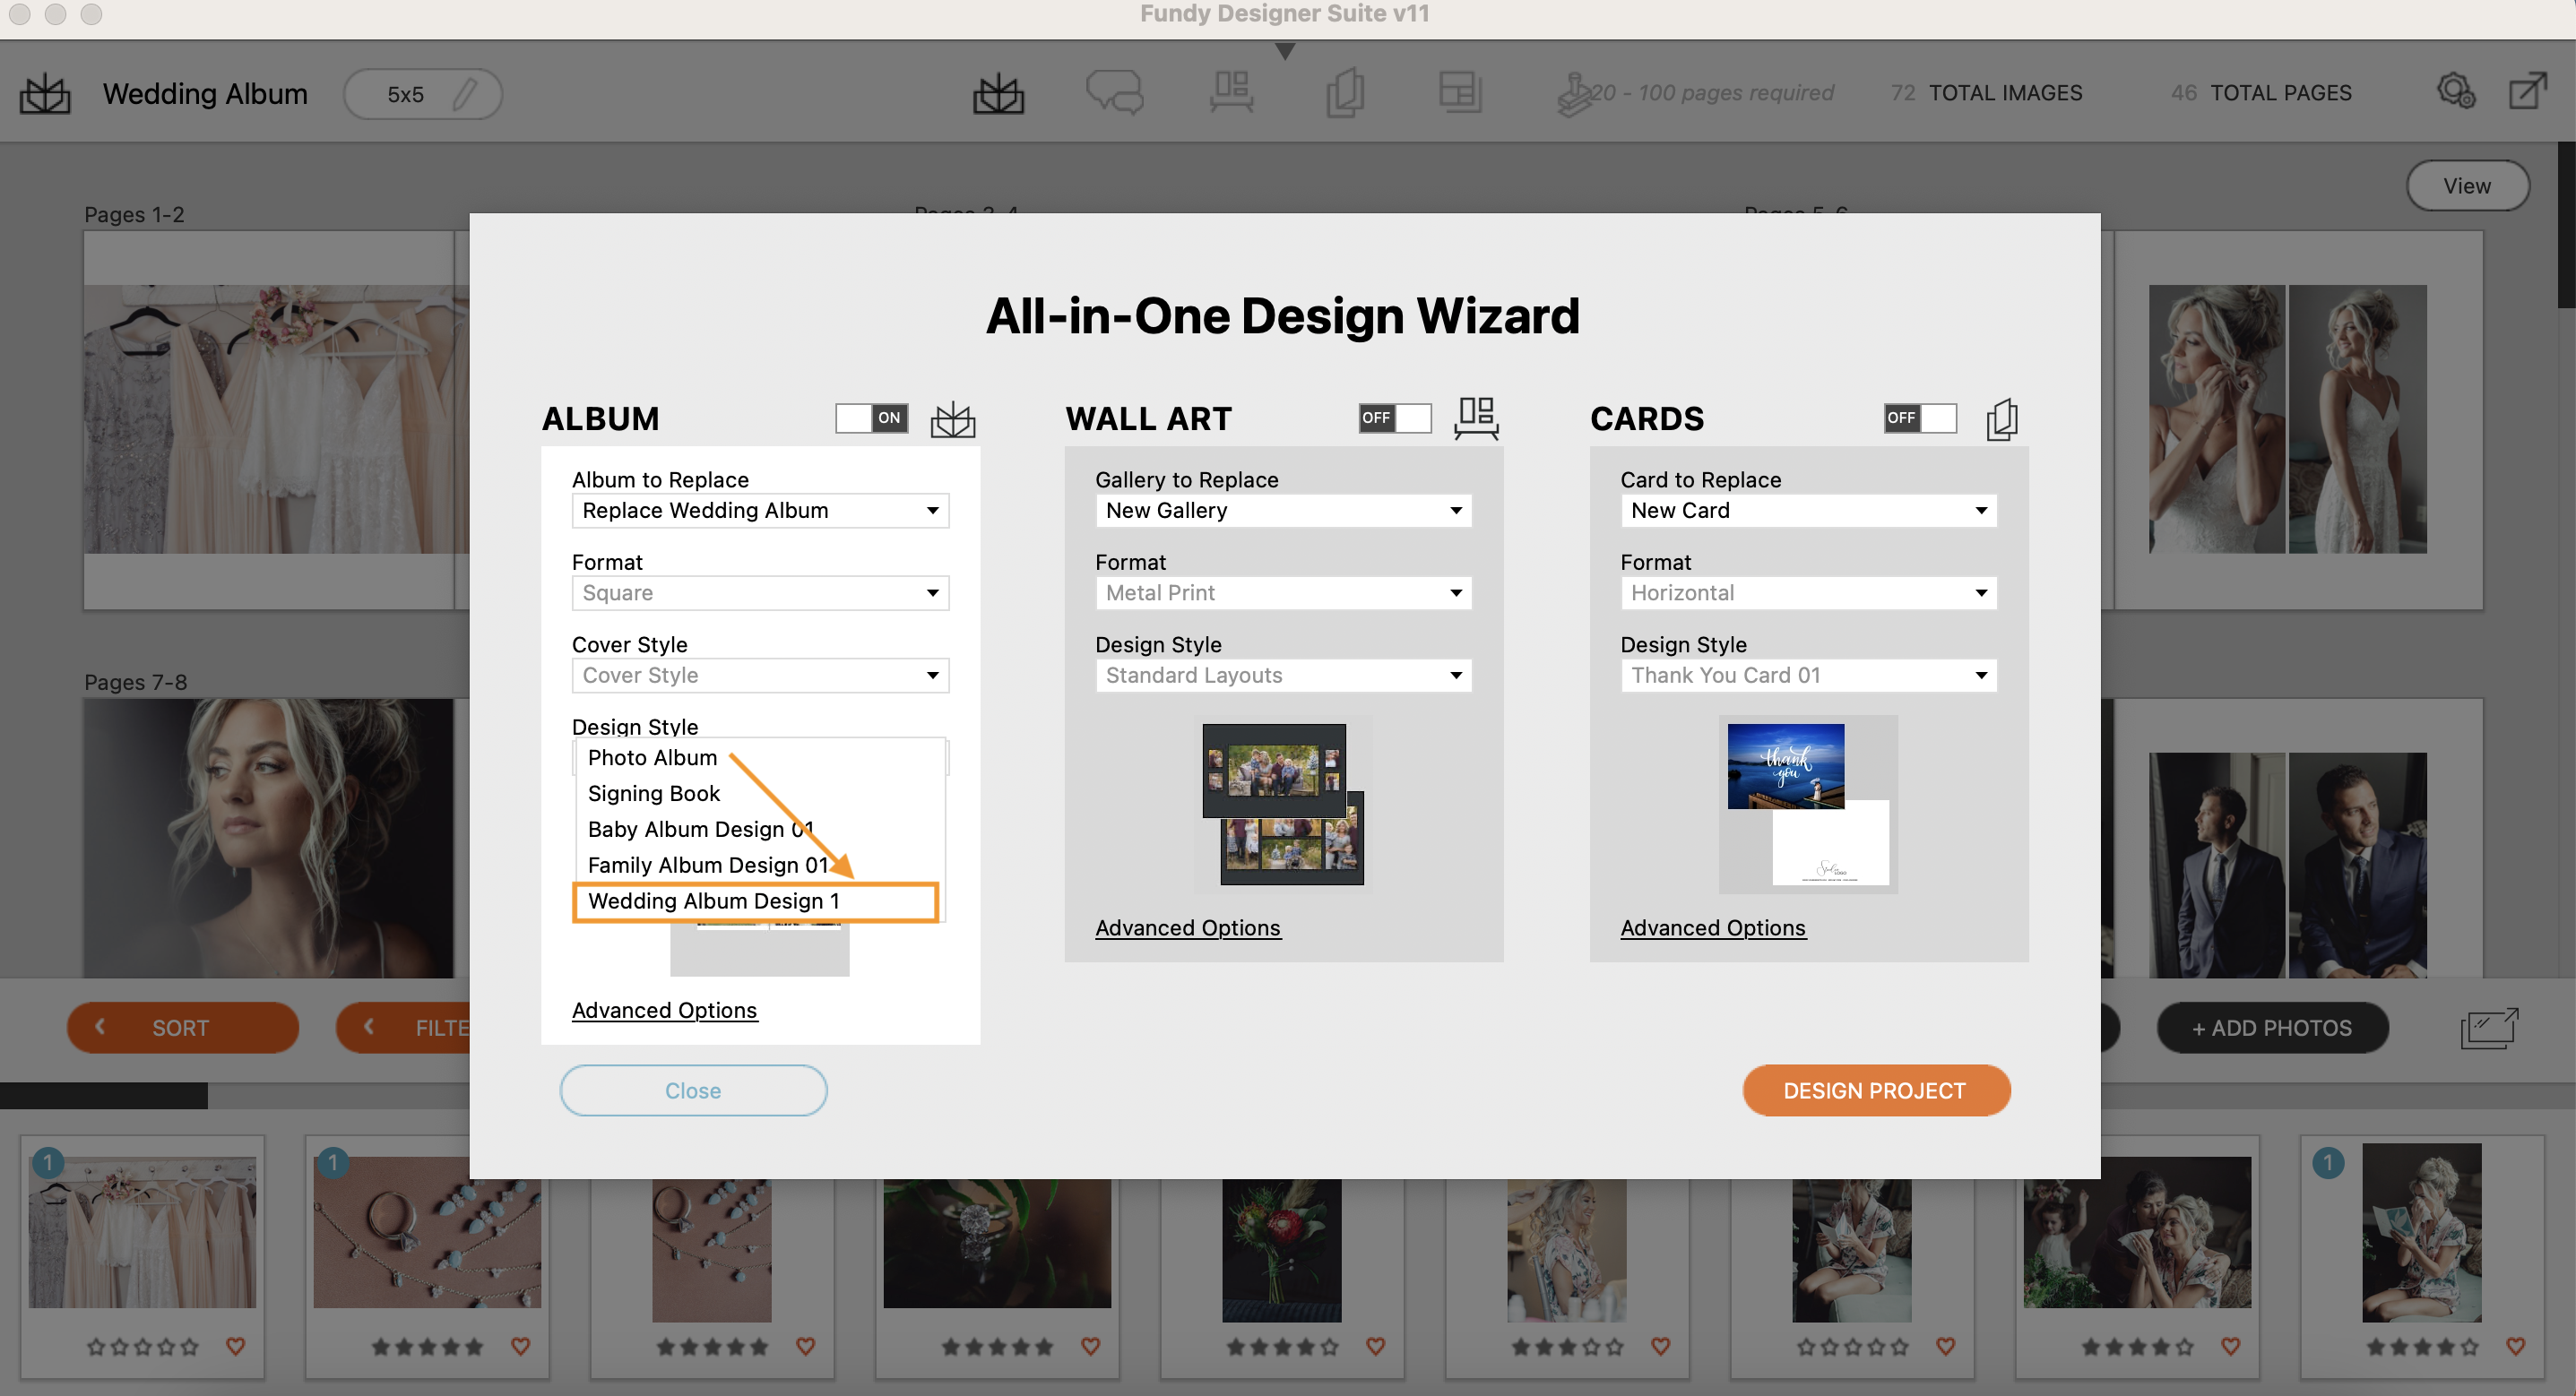2576x1396 pixels.
Task: Open the Horizontal card format dropdown
Action: coord(1809,593)
